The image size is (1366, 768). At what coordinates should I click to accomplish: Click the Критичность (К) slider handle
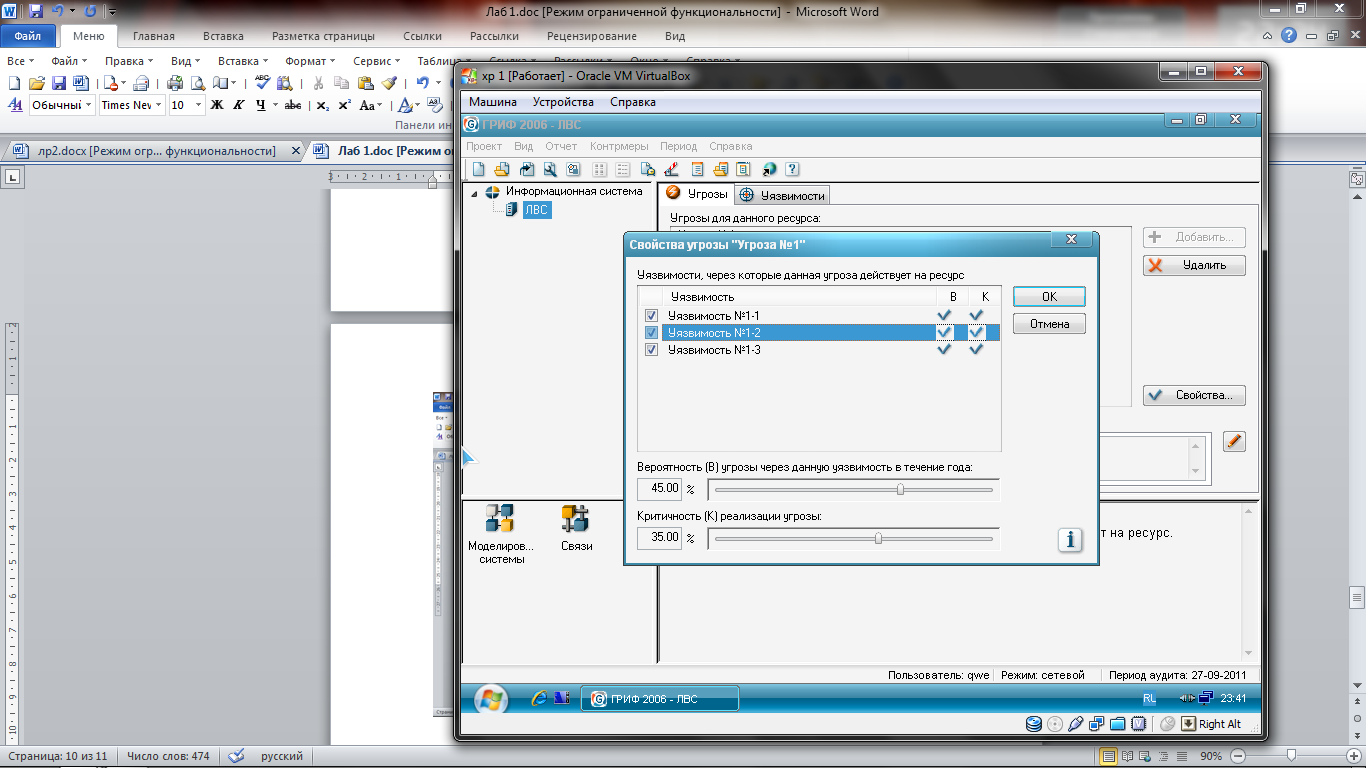pos(878,538)
